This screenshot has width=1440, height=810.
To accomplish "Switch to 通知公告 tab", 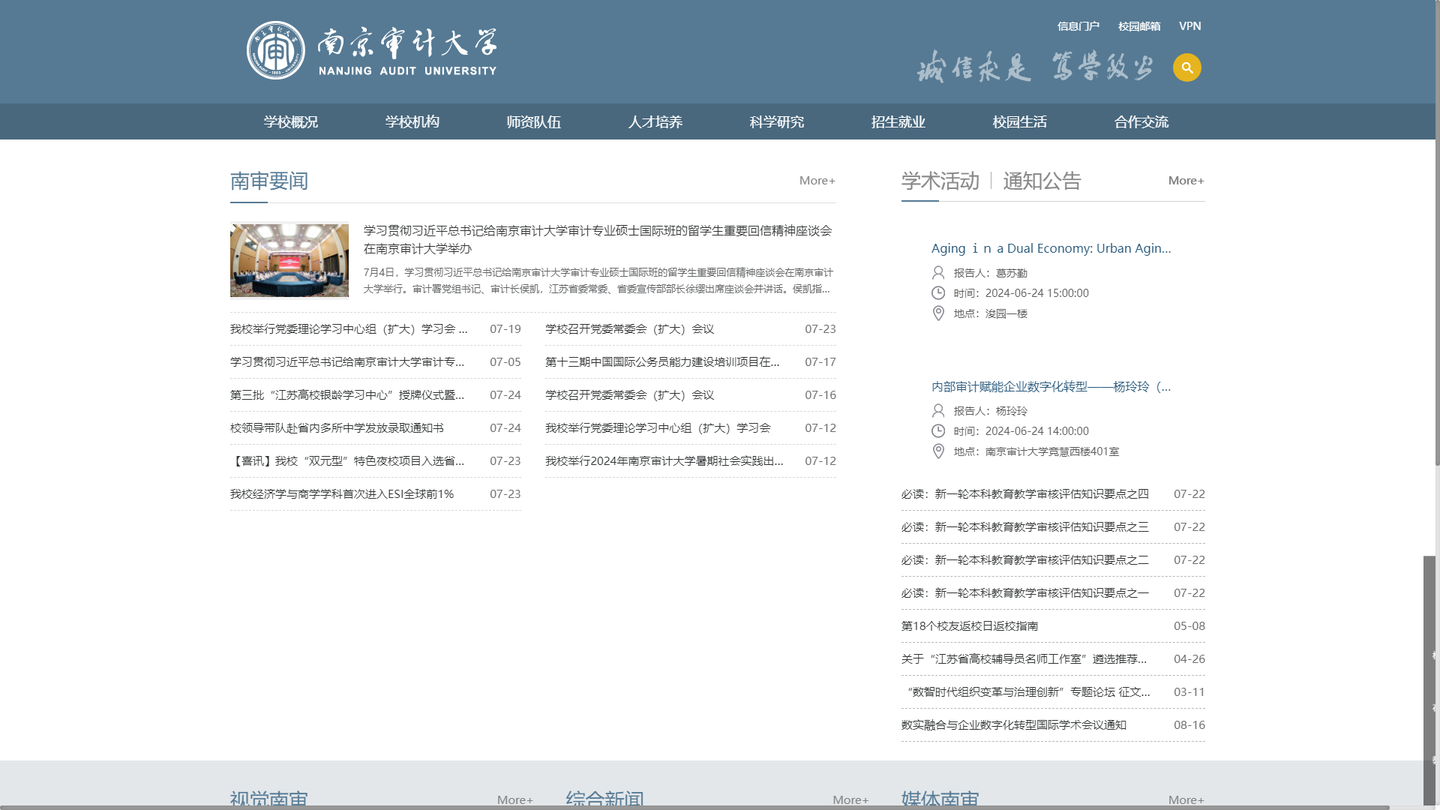I will coord(1042,181).
